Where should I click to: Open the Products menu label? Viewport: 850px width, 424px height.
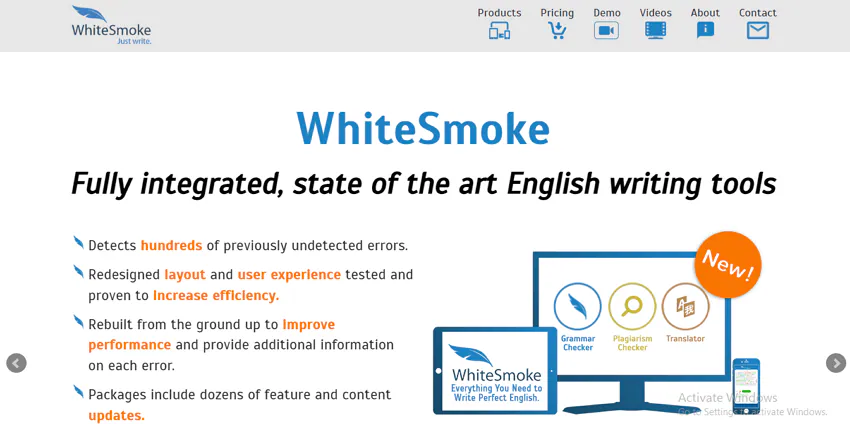point(499,13)
